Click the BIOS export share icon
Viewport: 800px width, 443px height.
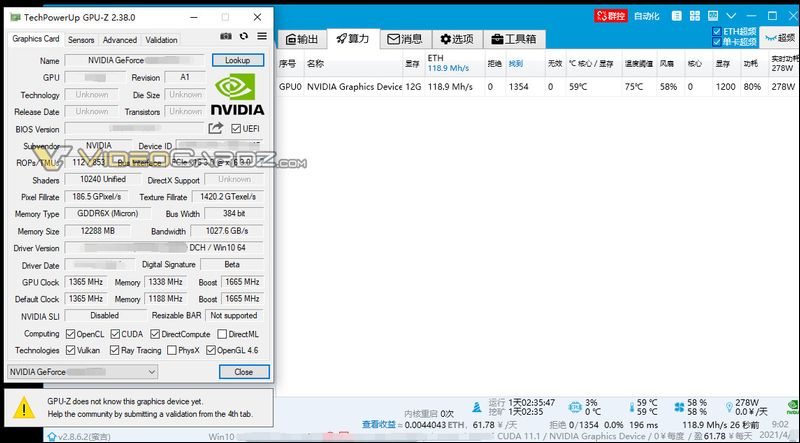pyautogui.click(x=216, y=128)
